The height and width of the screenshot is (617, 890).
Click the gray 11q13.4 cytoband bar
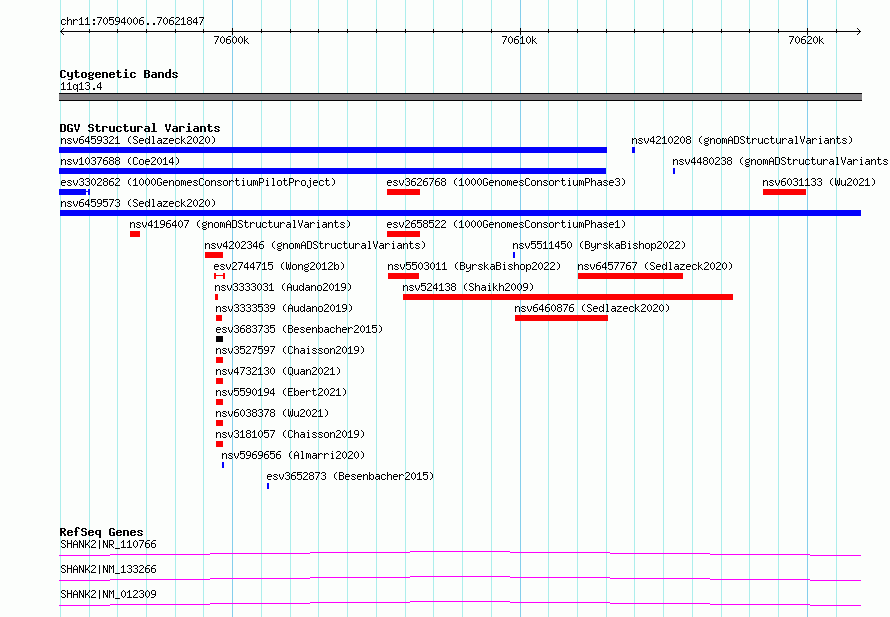[x=460, y=97]
